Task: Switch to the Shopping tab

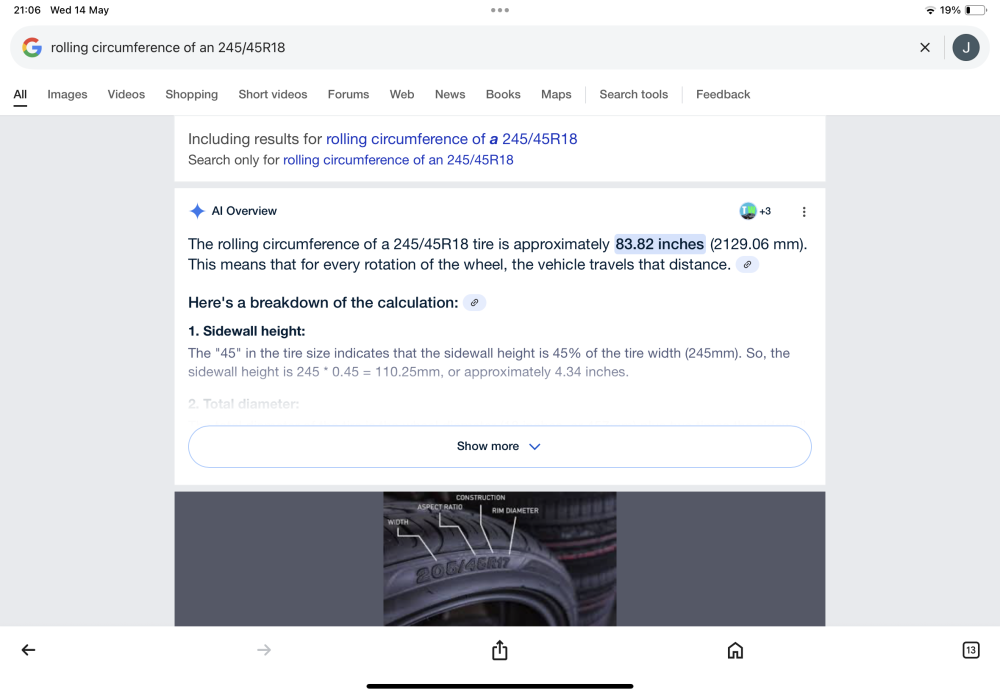Action: (x=191, y=94)
